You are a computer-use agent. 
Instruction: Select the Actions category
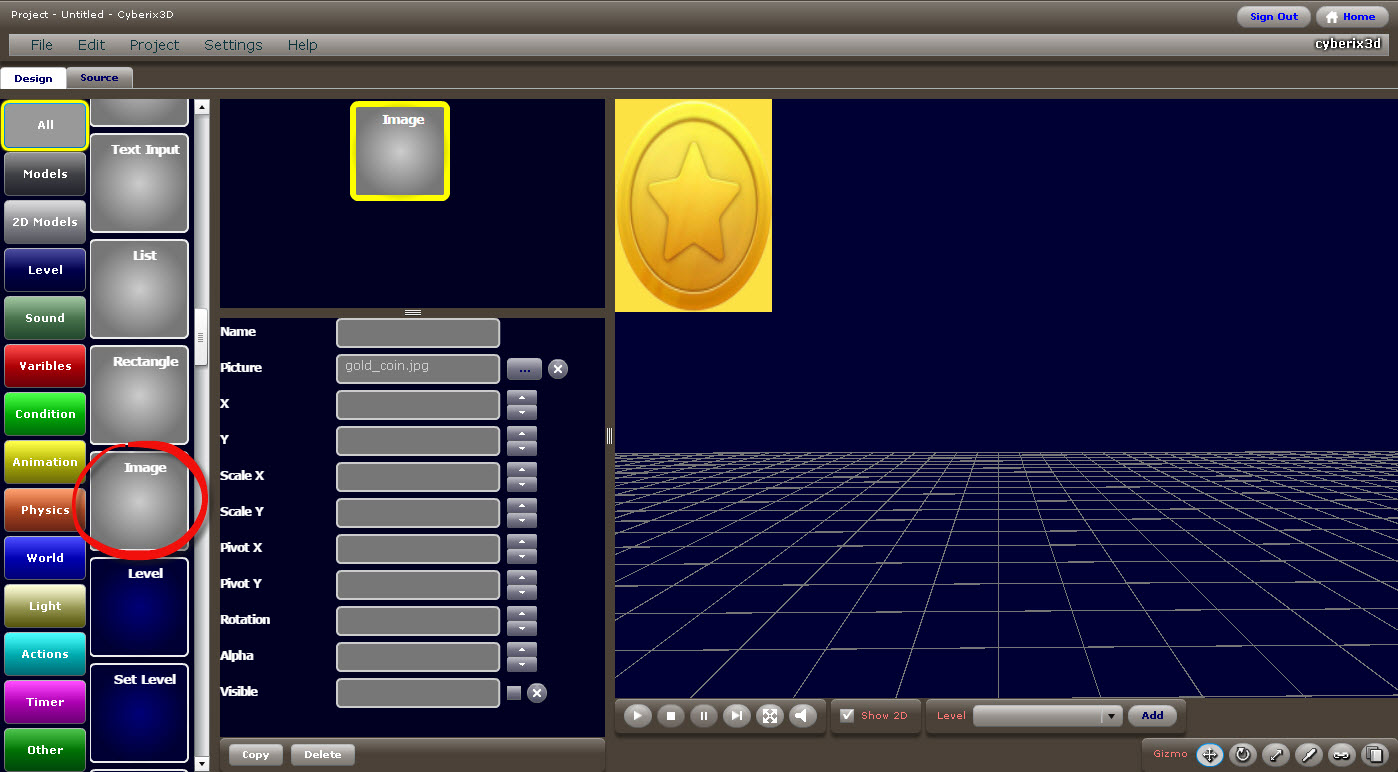pos(45,654)
